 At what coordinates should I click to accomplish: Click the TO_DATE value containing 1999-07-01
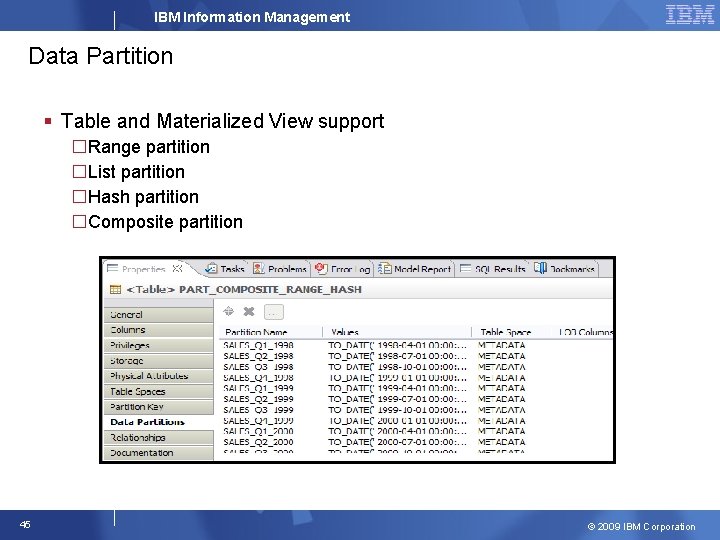(x=397, y=399)
